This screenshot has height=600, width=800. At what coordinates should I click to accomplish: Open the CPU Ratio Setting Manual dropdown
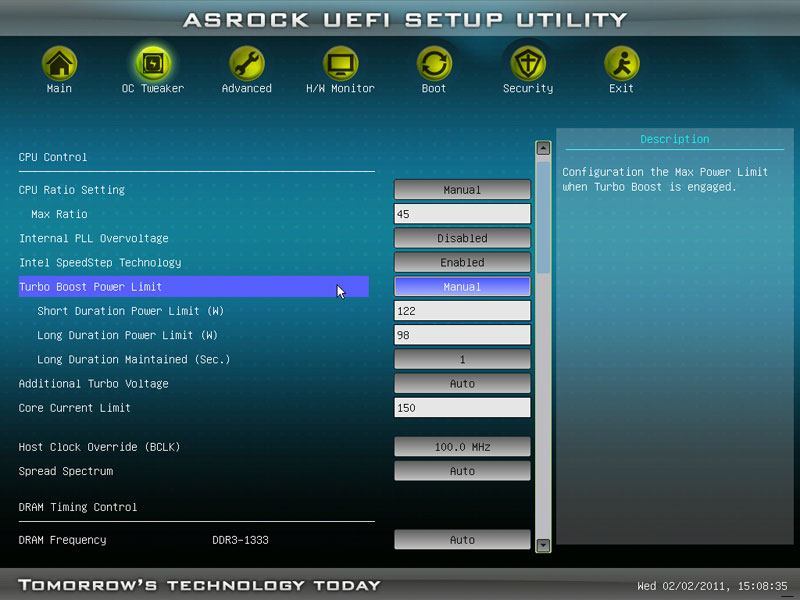pyautogui.click(x=462, y=190)
